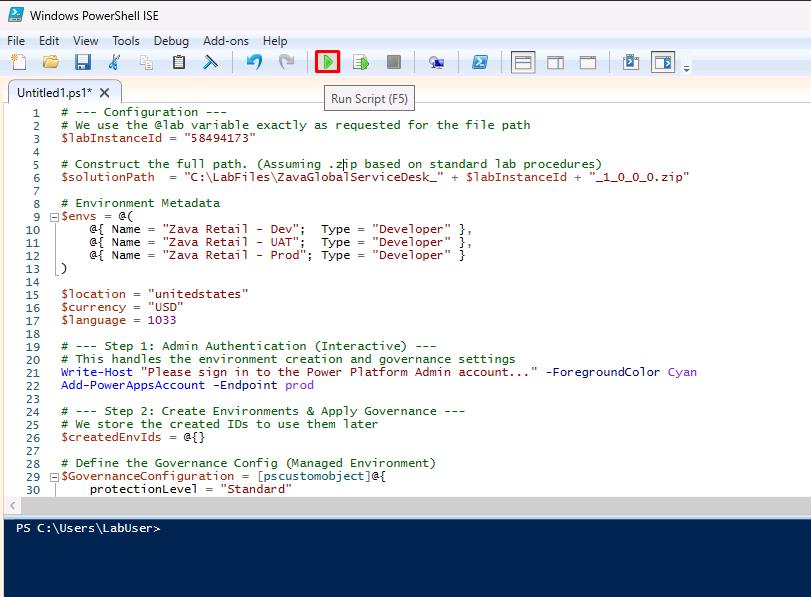The height and width of the screenshot is (597, 811).
Task: Show script pane maximized layout
Action: pyautogui.click(x=588, y=63)
